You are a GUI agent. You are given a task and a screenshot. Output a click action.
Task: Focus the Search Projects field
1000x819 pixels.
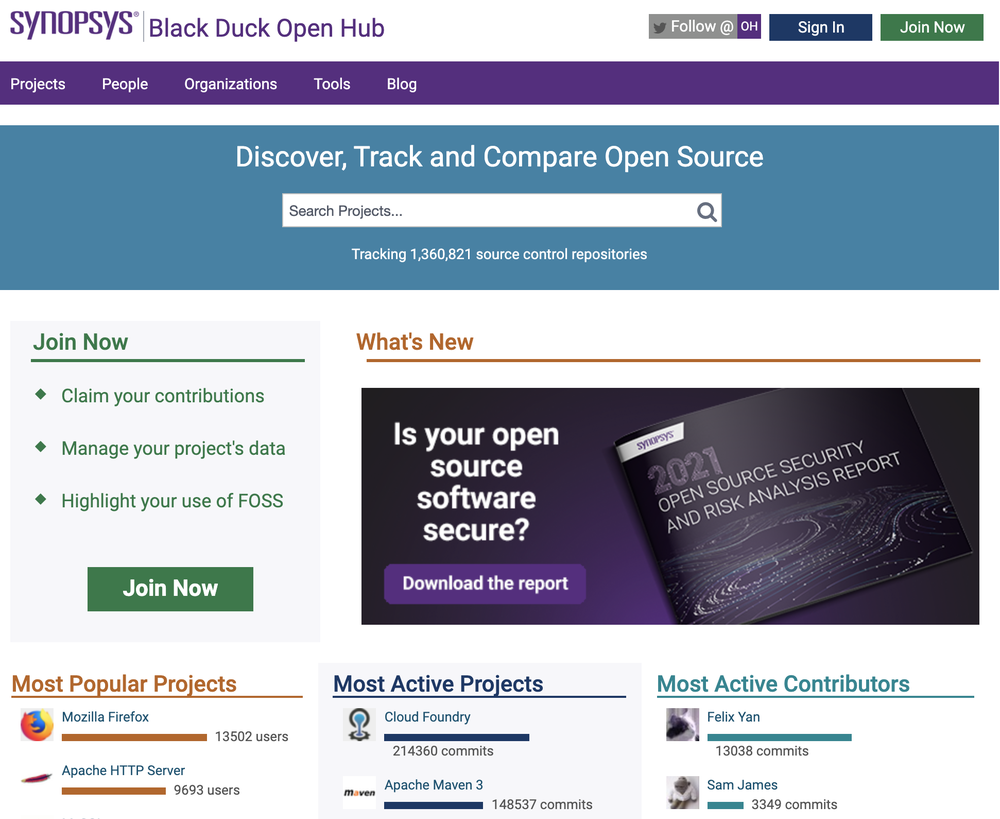click(502, 210)
